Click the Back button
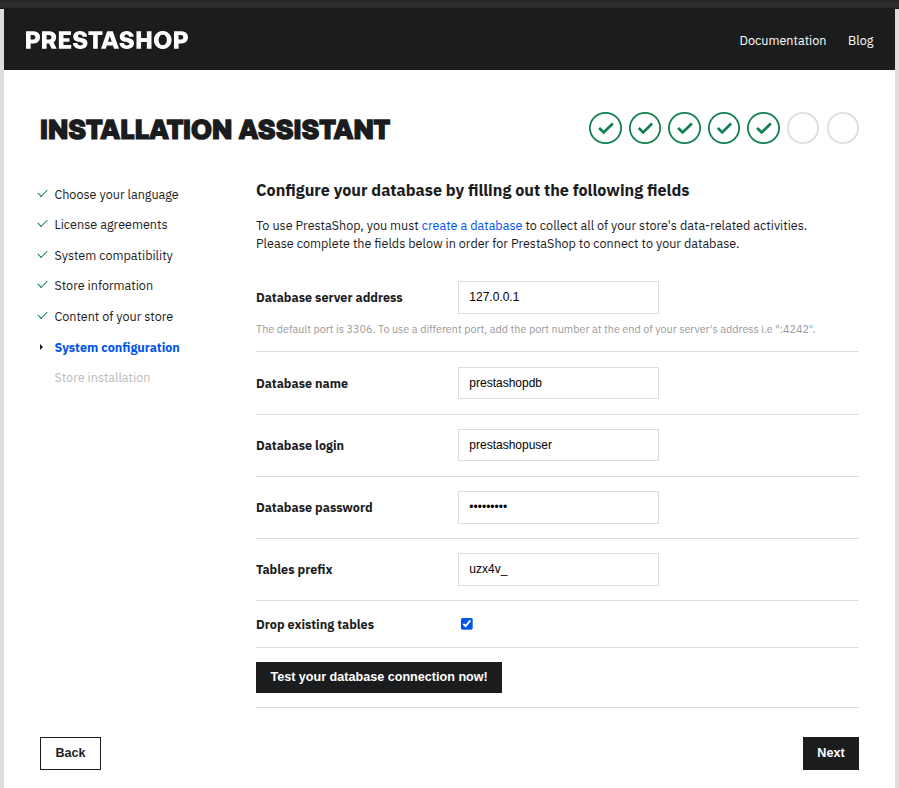Screen dimensions: 899x788 click(70, 753)
